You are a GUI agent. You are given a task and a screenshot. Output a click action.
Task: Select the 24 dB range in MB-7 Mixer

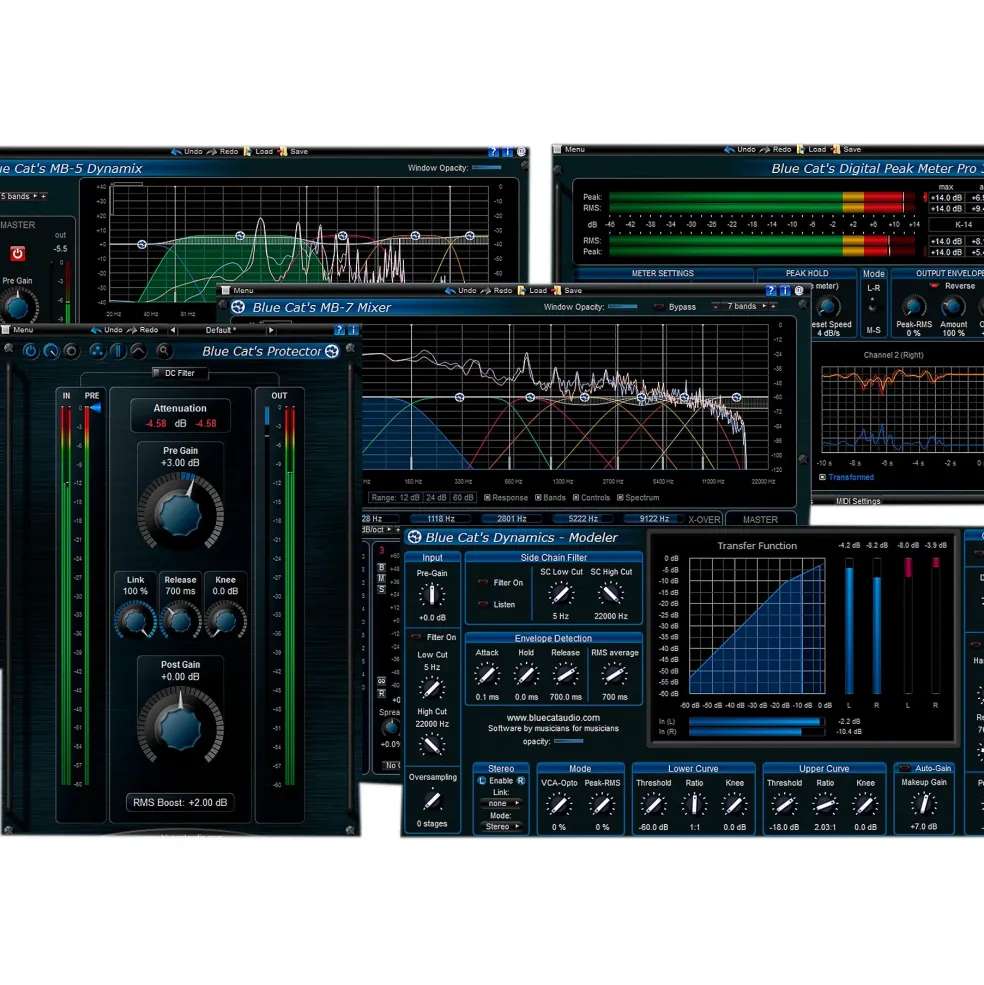tap(436, 498)
